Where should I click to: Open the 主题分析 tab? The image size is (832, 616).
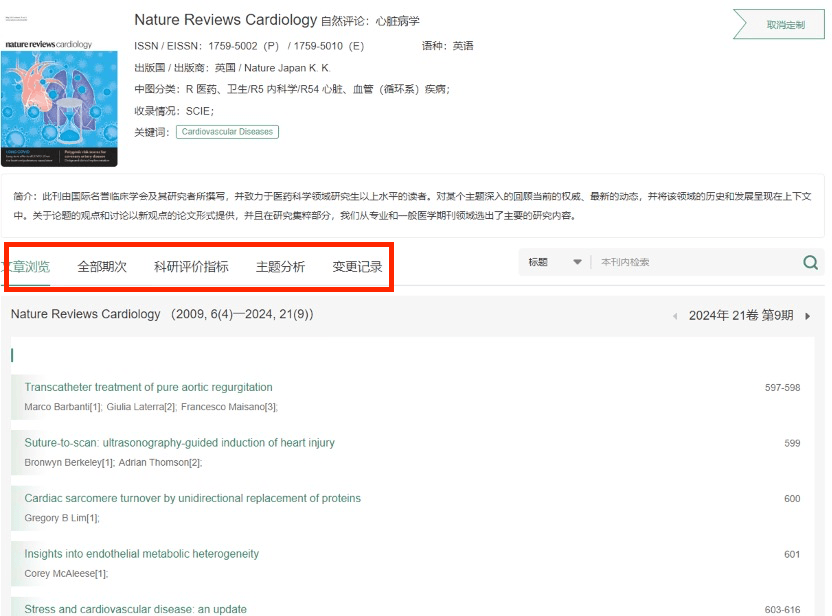tap(280, 266)
